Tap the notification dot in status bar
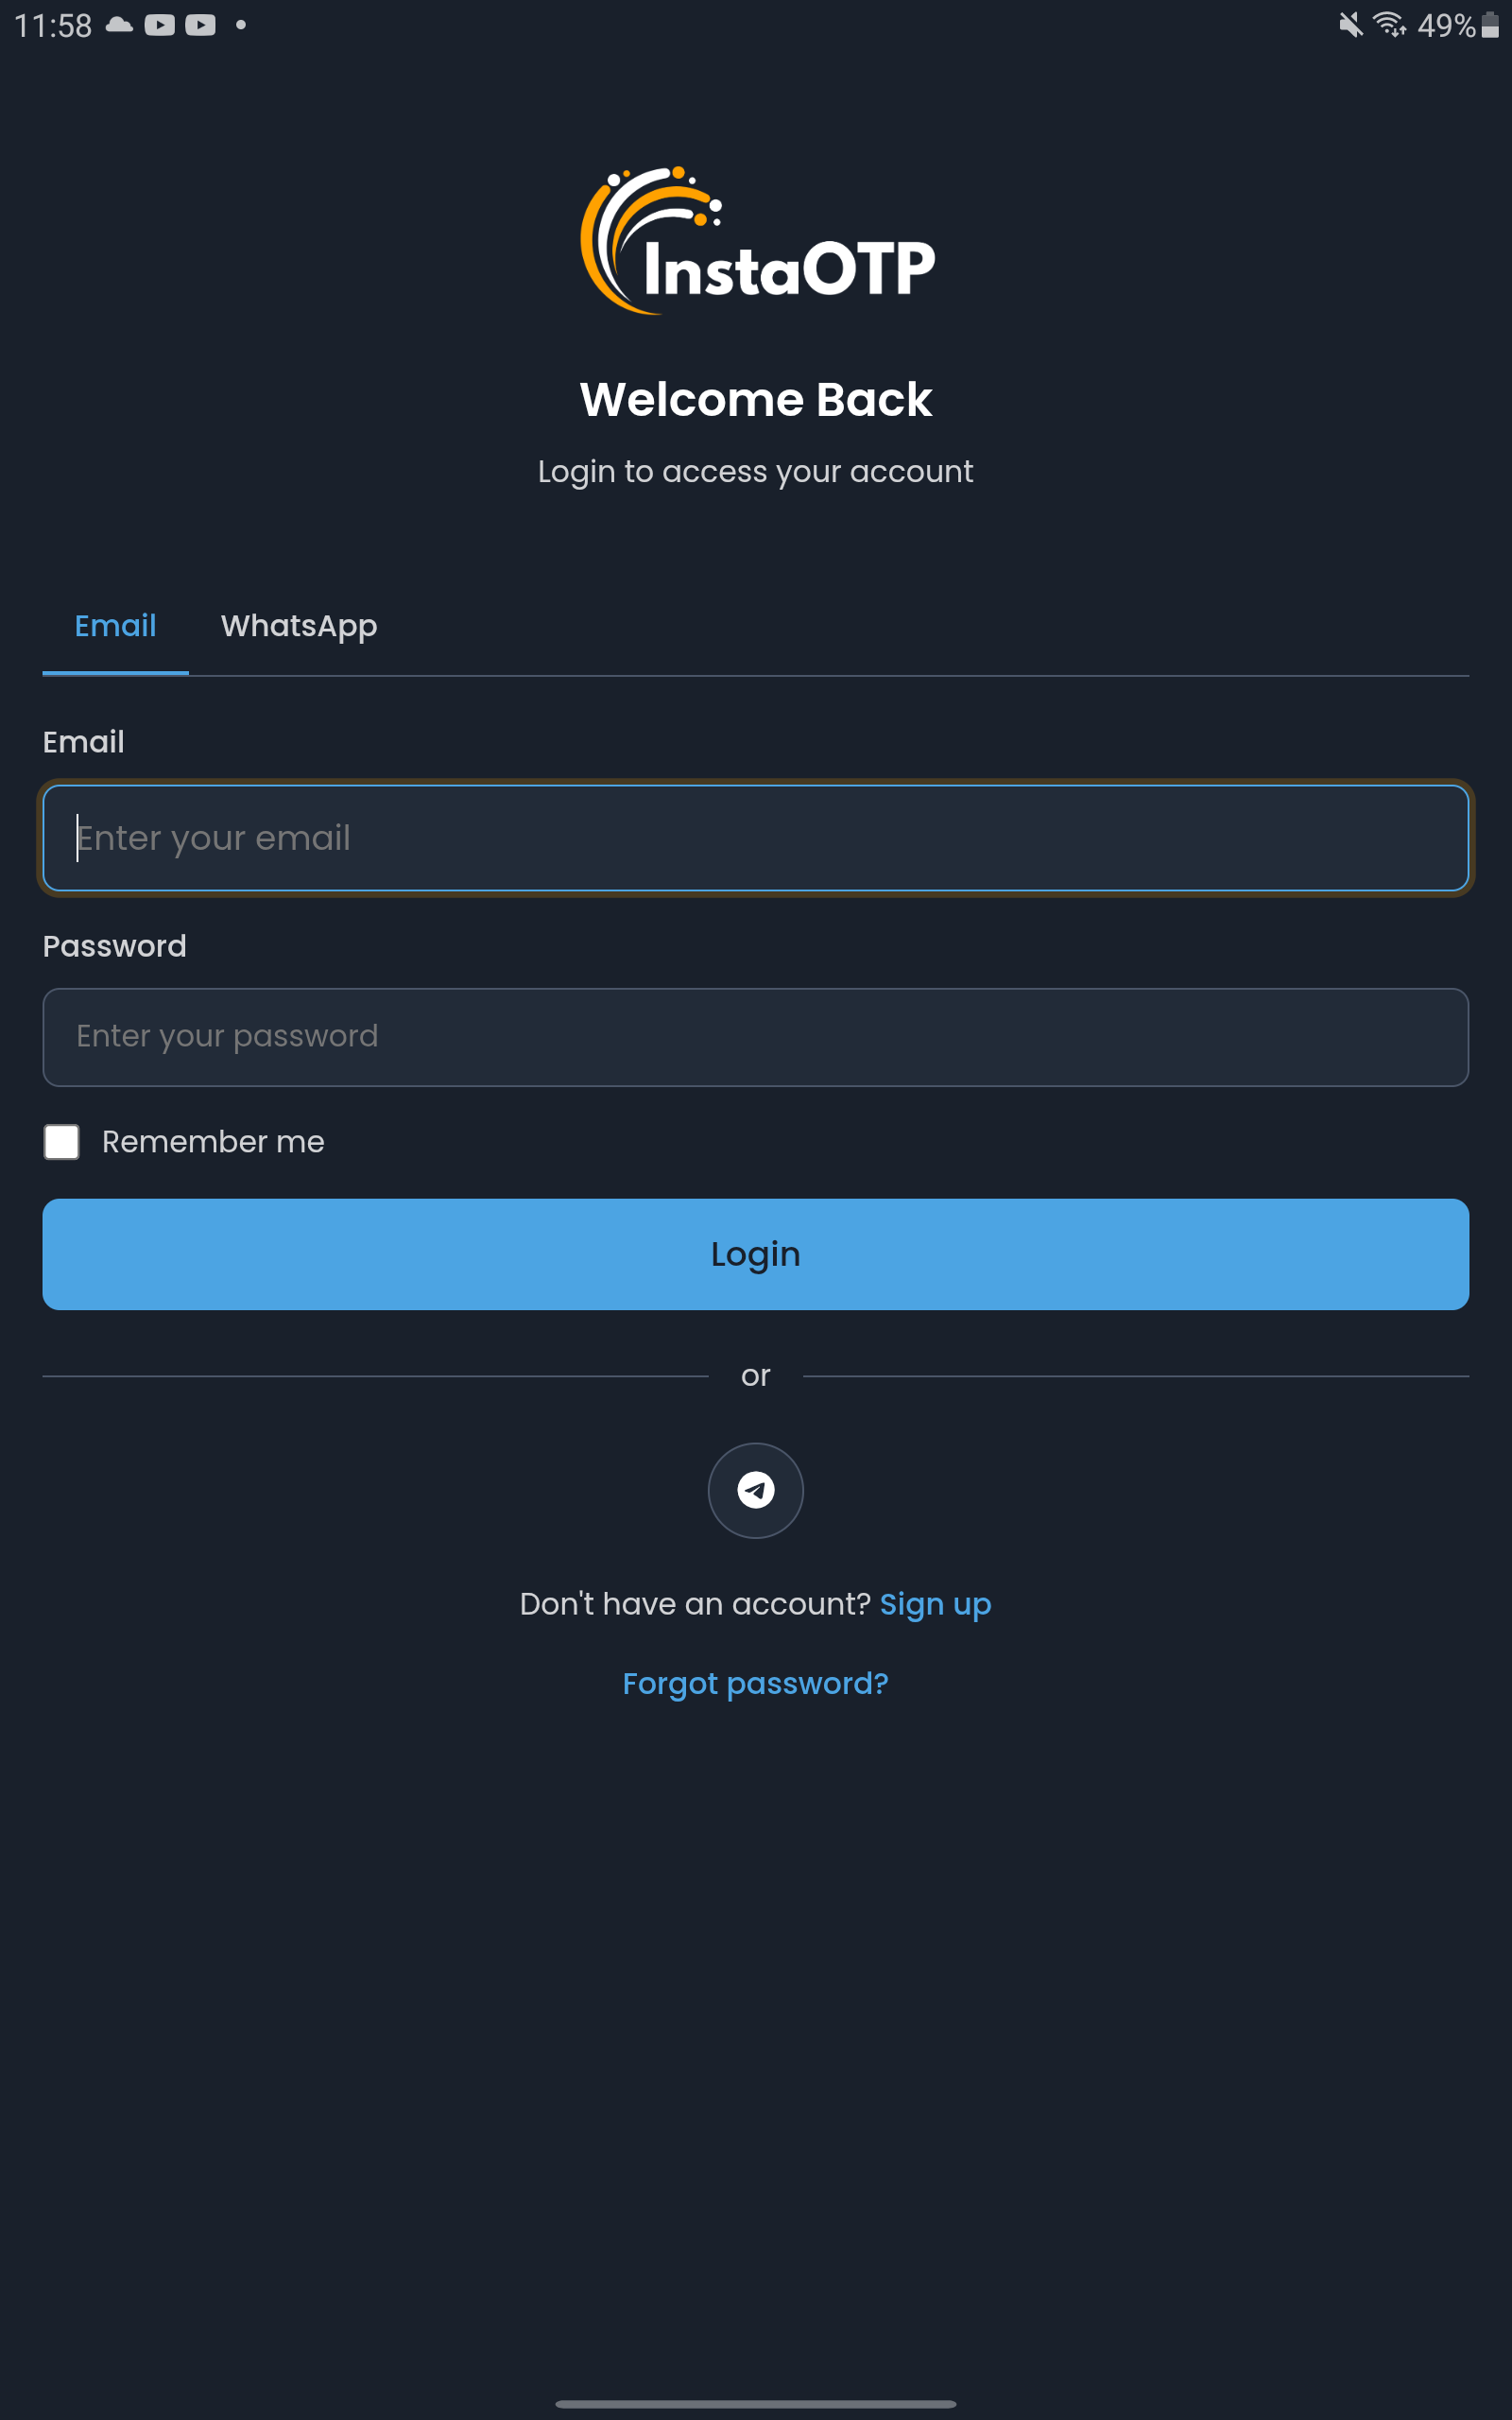The width and height of the screenshot is (1512, 2420). pyautogui.click(x=241, y=25)
